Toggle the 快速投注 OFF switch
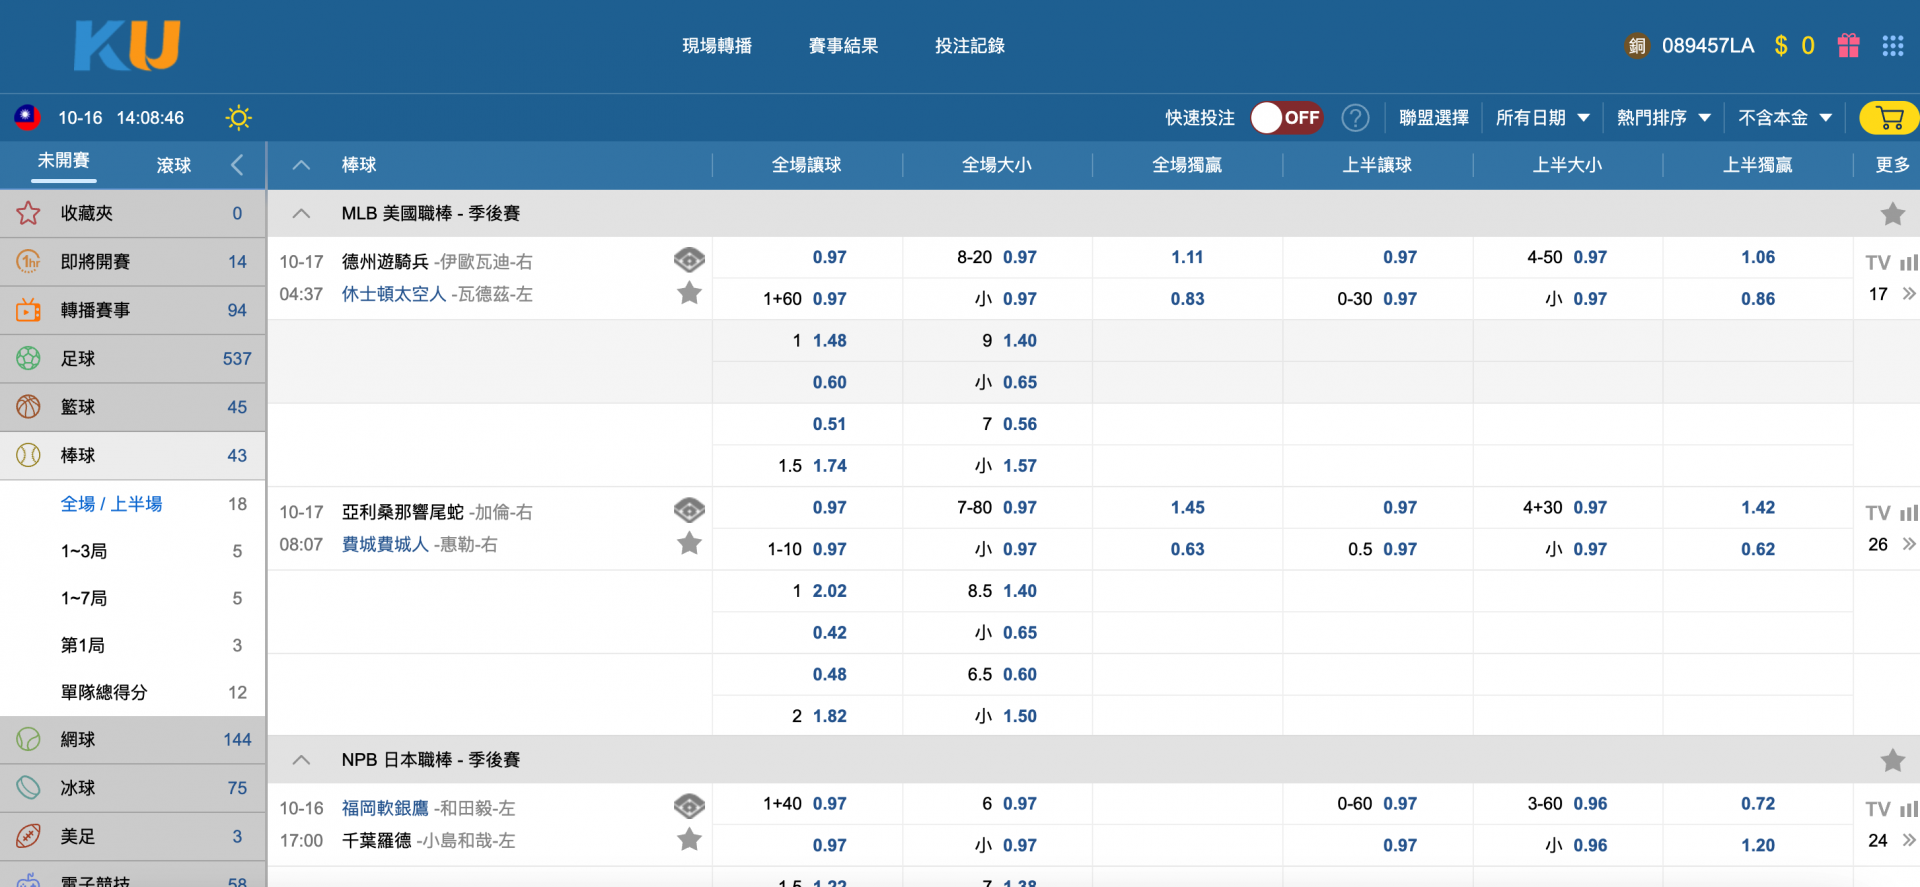The image size is (1920, 887). [x=1286, y=118]
